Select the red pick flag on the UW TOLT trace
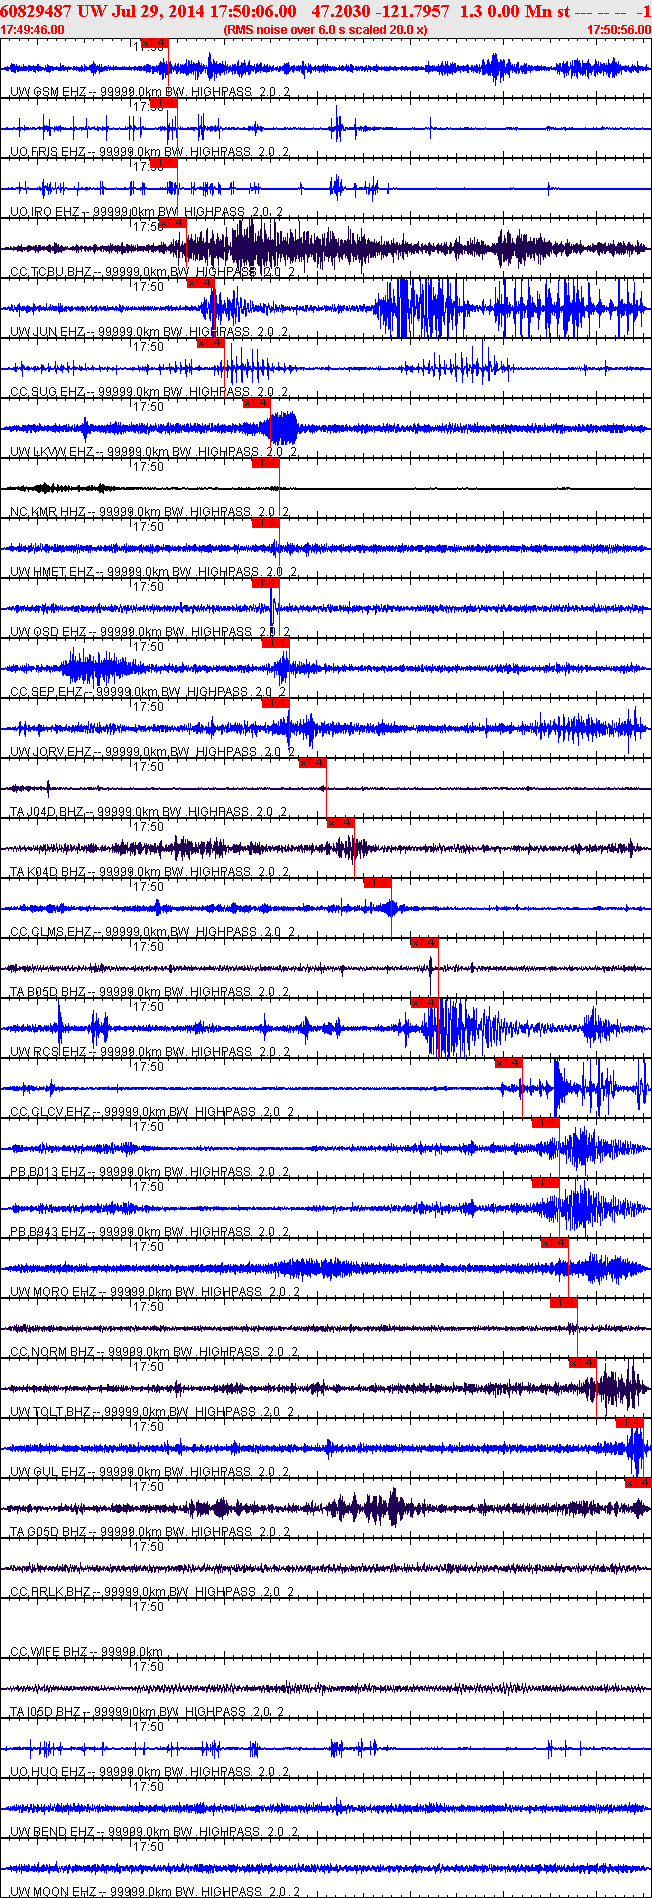652x1898 pixels. [x=583, y=1363]
